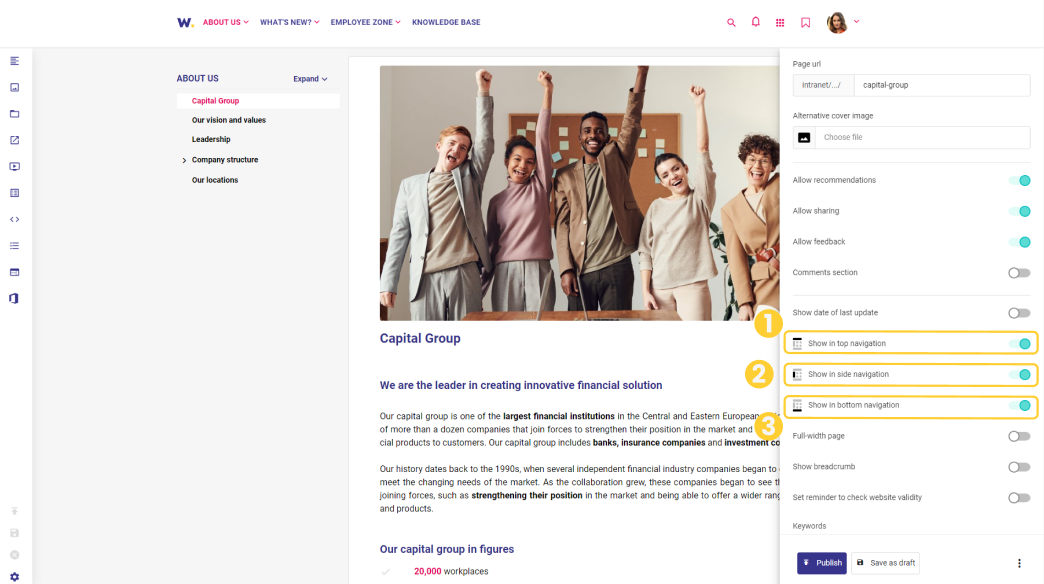Enable Comments section toggle

(x=1019, y=273)
